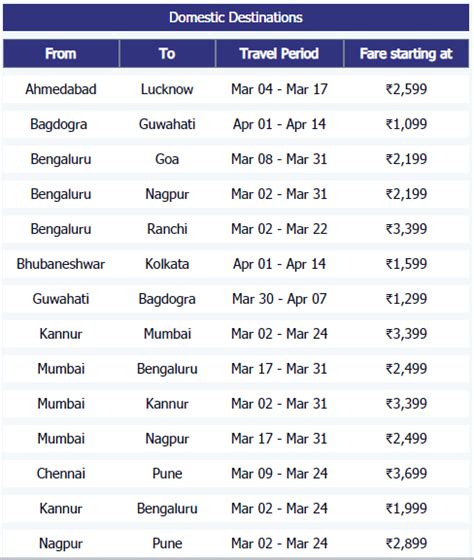Select the ₹2,899 fare cell

tap(406, 544)
